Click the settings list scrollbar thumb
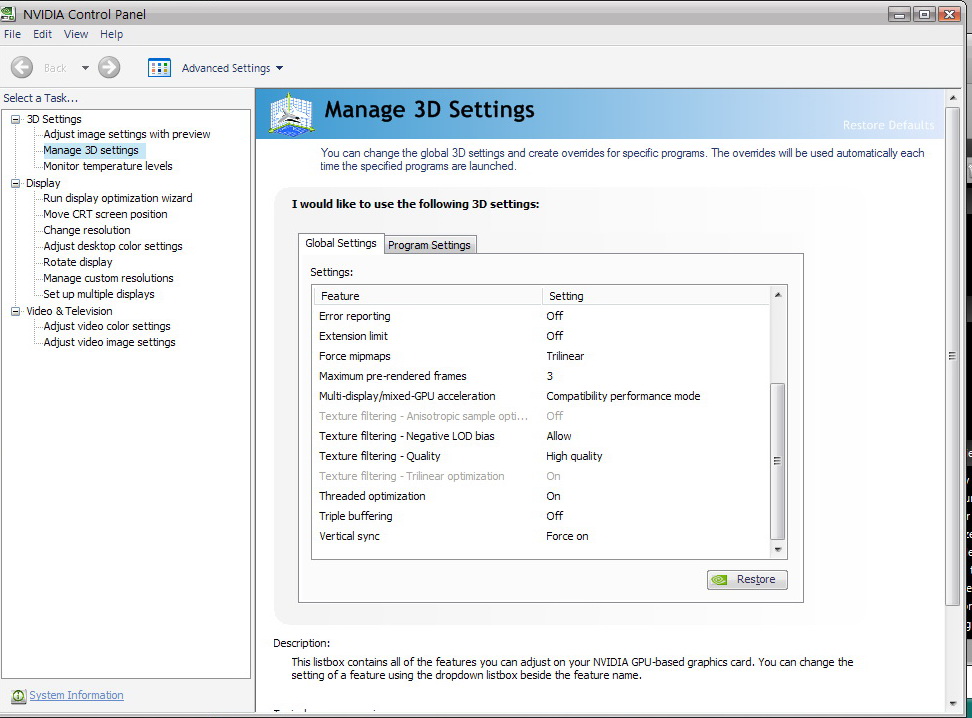The width and height of the screenshot is (972, 718). [x=777, y=461]
